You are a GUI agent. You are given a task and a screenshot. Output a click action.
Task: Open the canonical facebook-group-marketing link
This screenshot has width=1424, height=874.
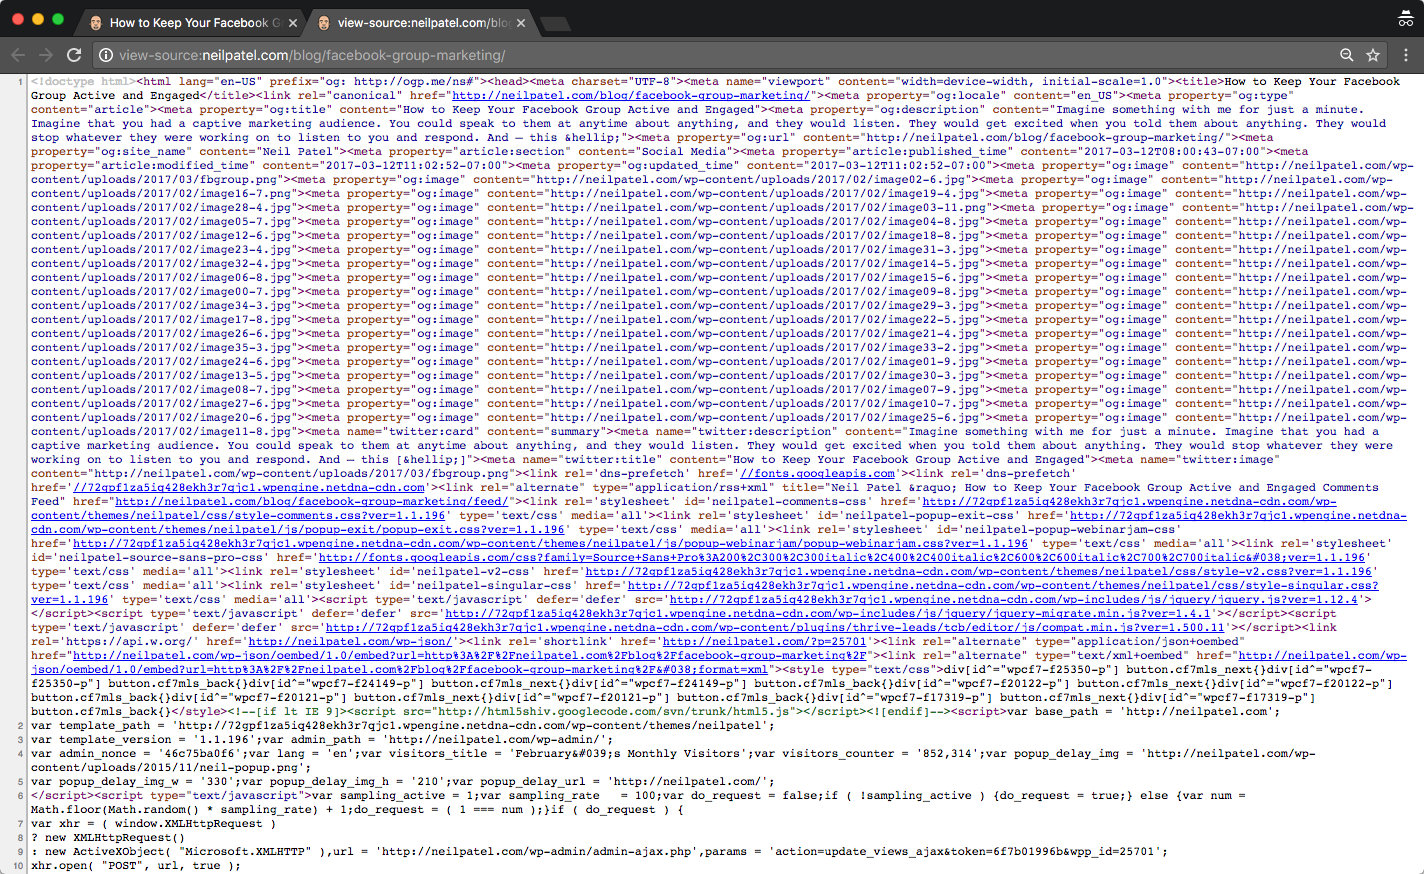(x=630, y=96)
